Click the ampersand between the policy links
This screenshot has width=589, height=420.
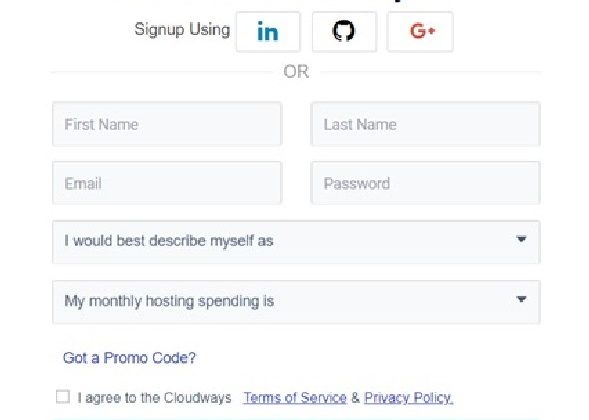coord(355,397)
